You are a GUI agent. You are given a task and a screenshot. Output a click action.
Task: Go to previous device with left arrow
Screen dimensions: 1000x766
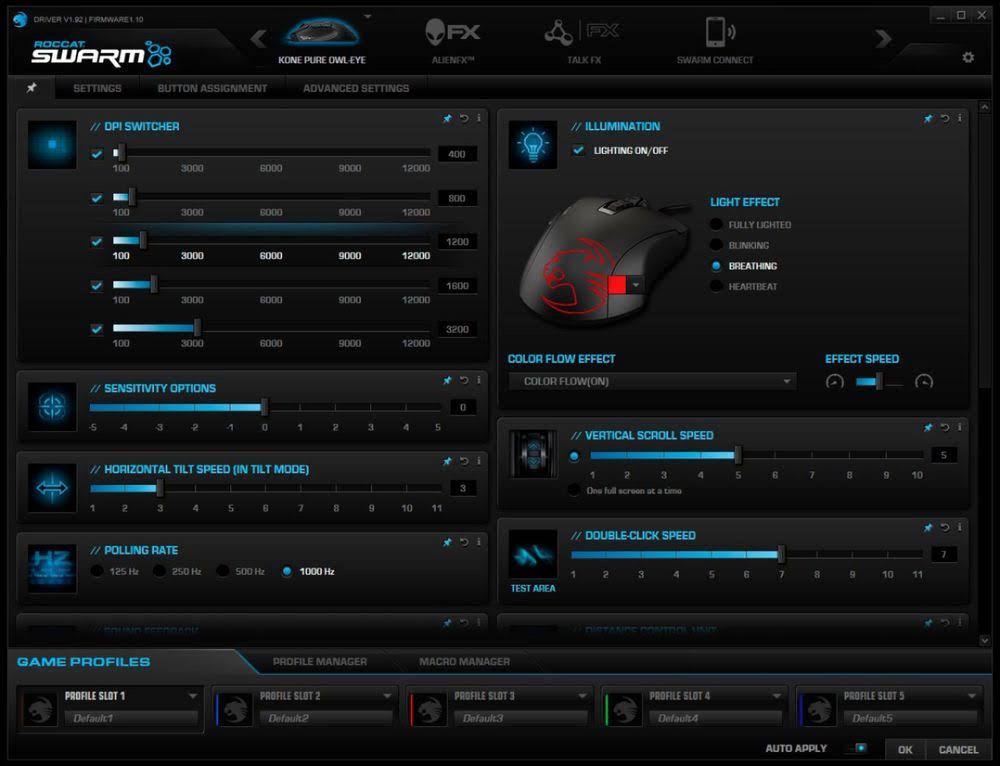(x=258, y=39)
